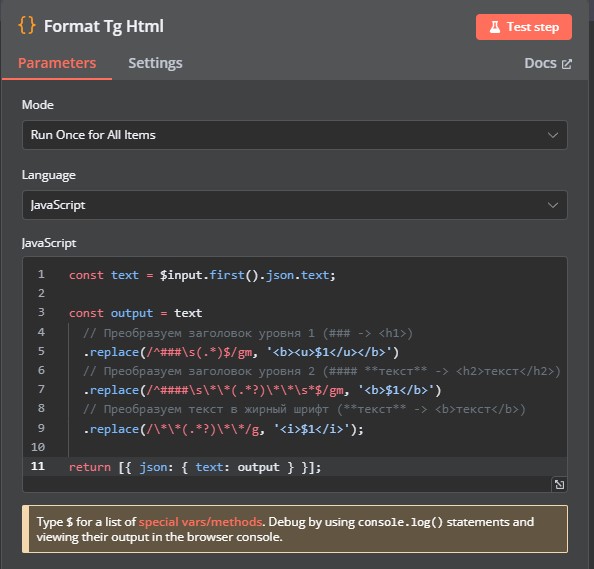Viewport: 594px width, 569px height.
Task: Click the expand code editor icon
Action: (559, 485)
